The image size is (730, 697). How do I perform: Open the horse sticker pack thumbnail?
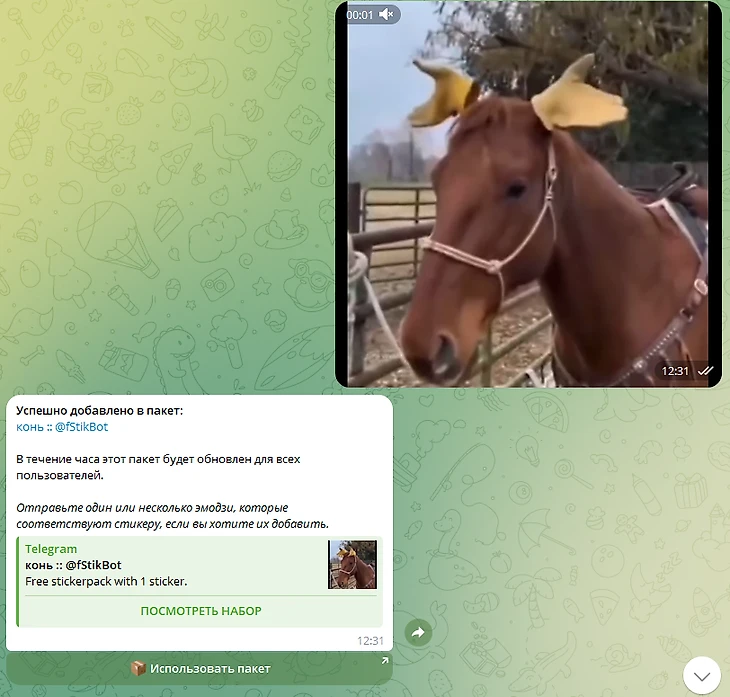(352, 564)
